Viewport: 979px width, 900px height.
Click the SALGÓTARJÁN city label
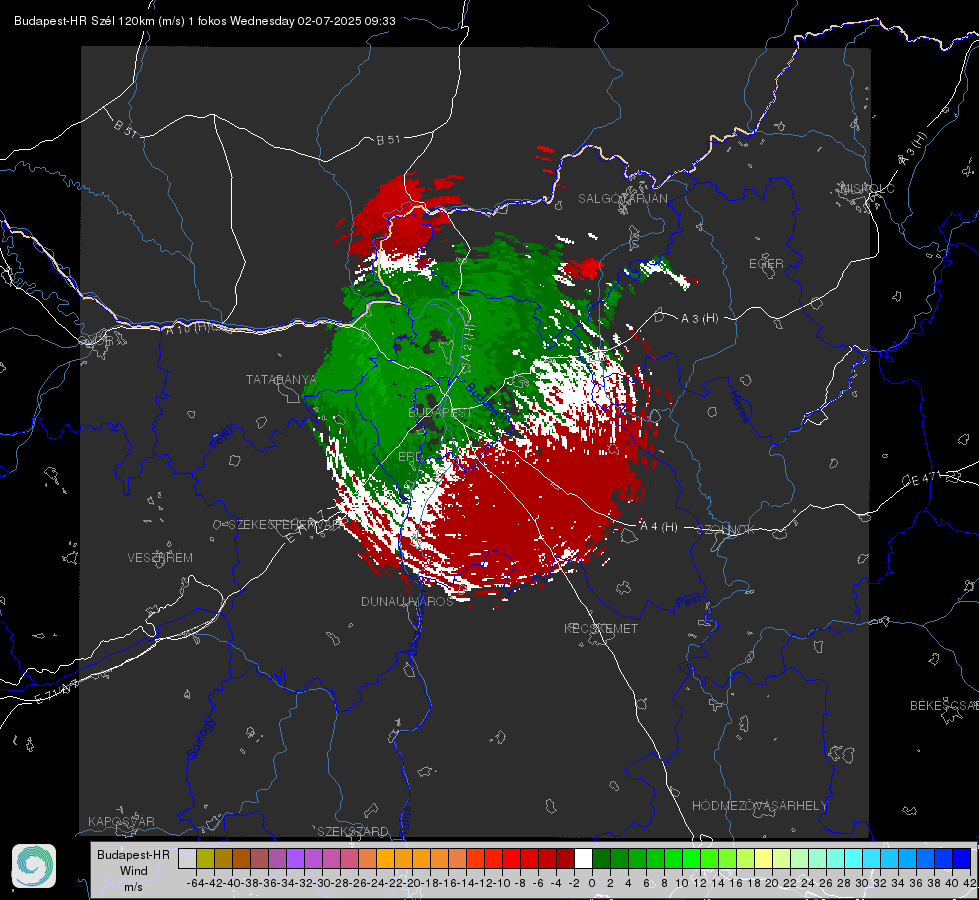click(622, 199)
